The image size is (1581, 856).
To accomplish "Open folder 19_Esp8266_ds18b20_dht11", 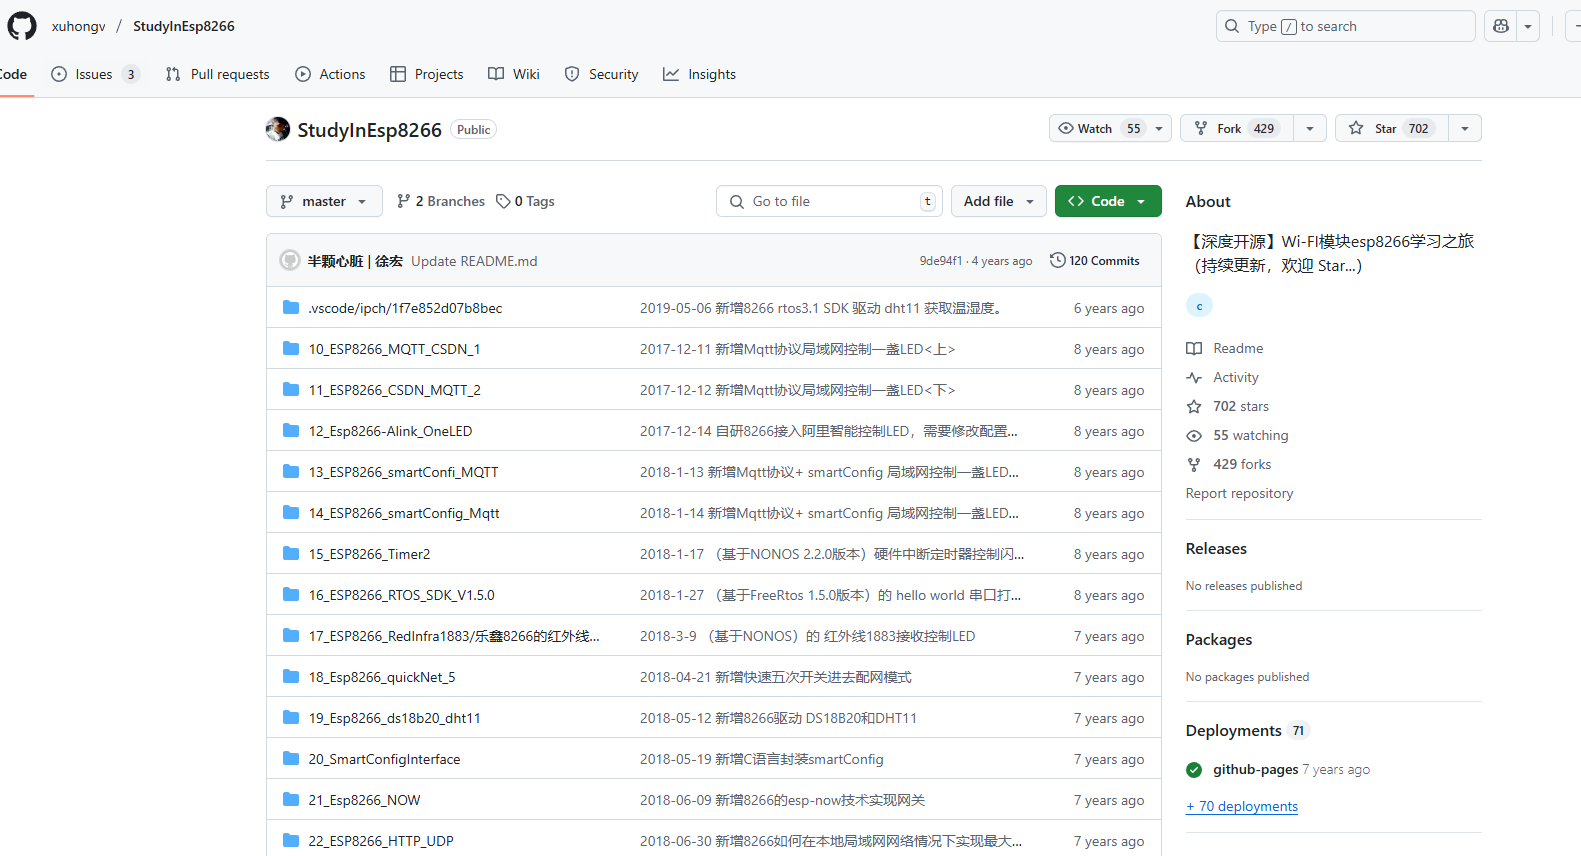I will 394,718.
